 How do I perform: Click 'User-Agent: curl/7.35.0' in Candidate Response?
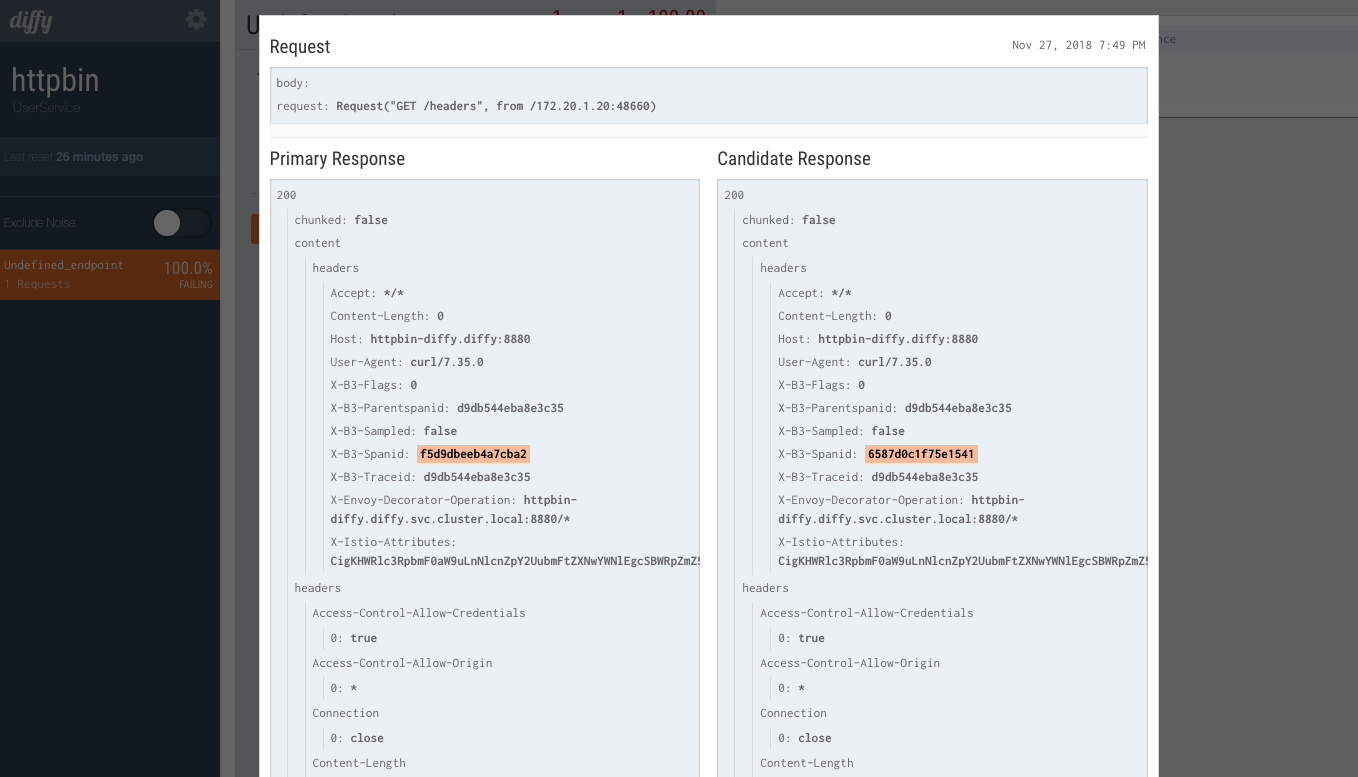[x=855, y=362]
